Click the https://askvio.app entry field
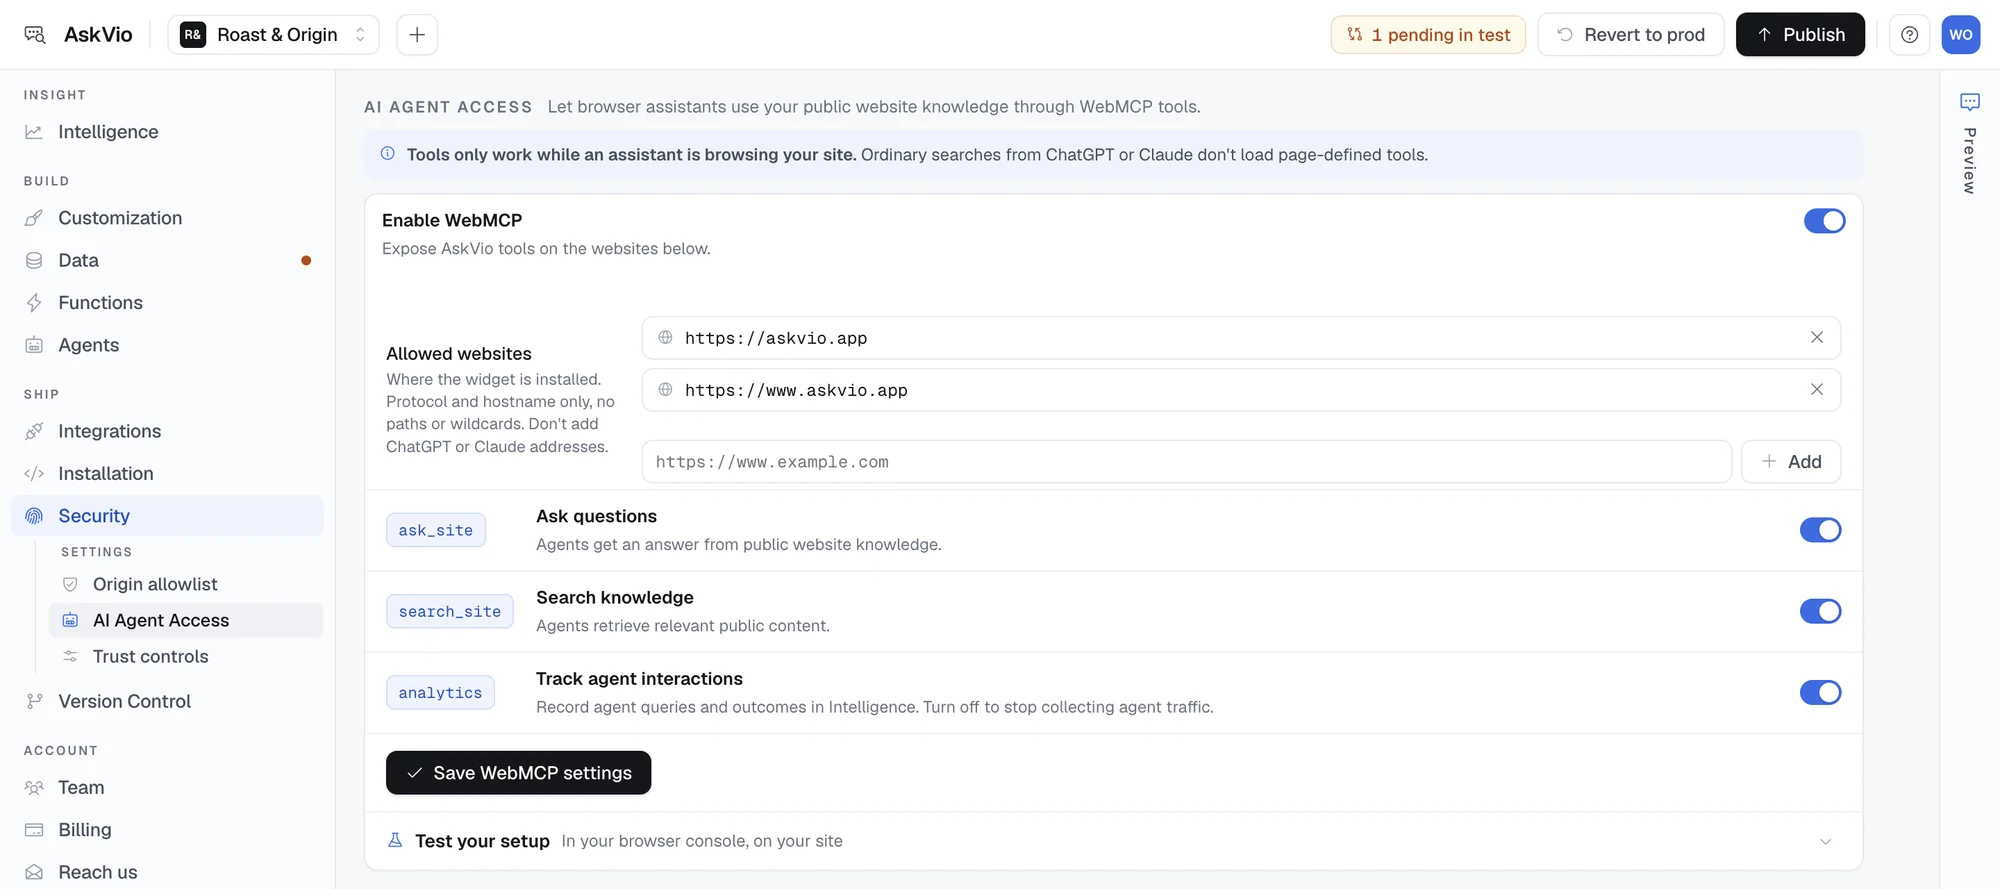2000x889 pixels. click(x=1241, y=338)
